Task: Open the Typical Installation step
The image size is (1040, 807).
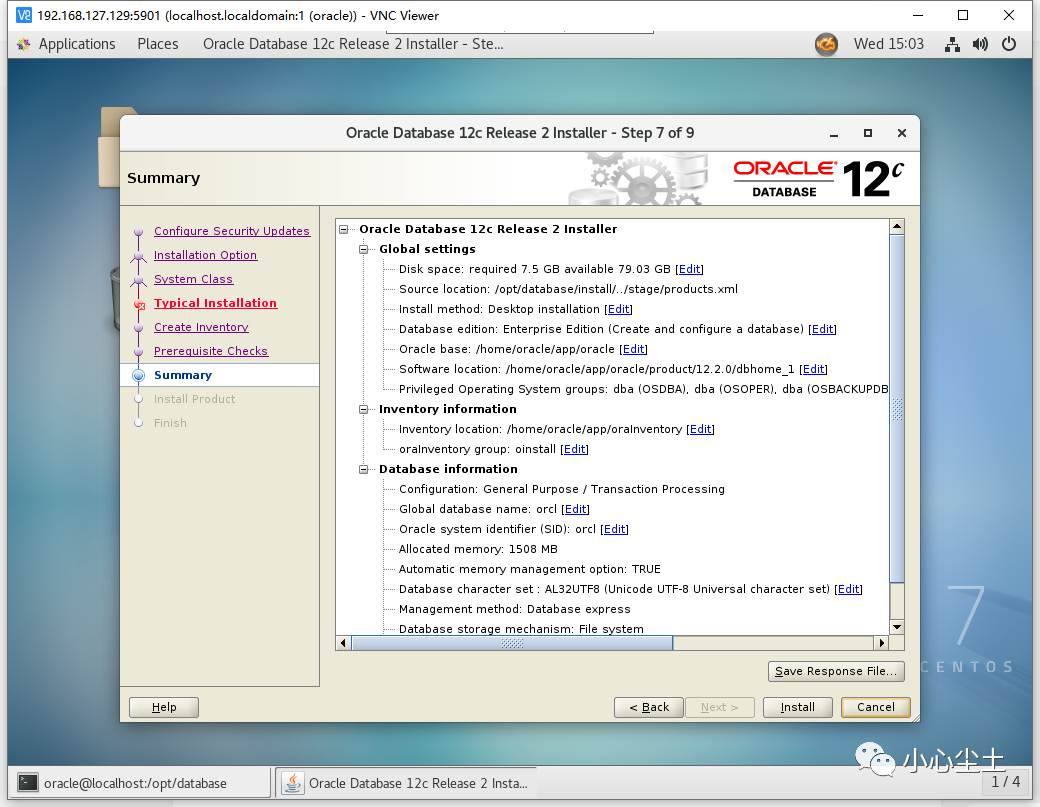Action: [x=215, y=302]
